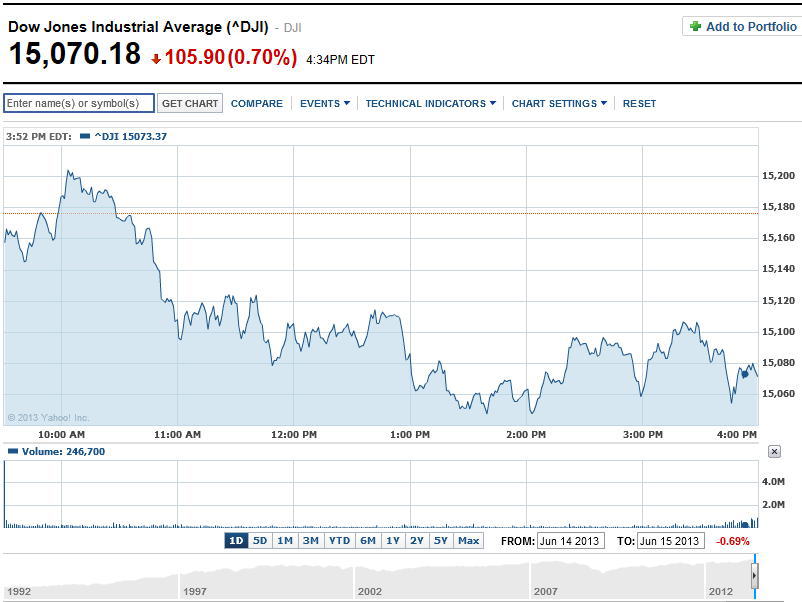Click the blue ^DJI legend color swatch
Screen dimensions: 802x602
click(x=85, y=137)
